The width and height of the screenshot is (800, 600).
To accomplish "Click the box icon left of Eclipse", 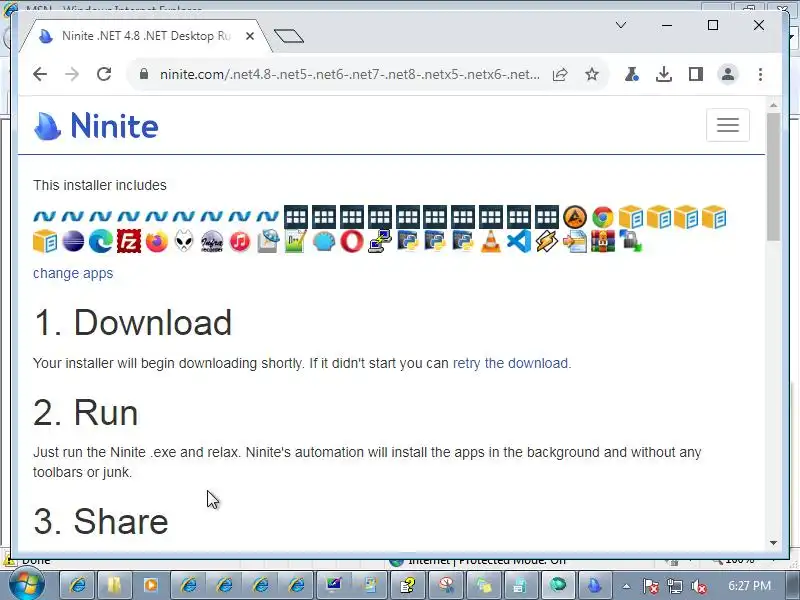I will coord(45,241).
